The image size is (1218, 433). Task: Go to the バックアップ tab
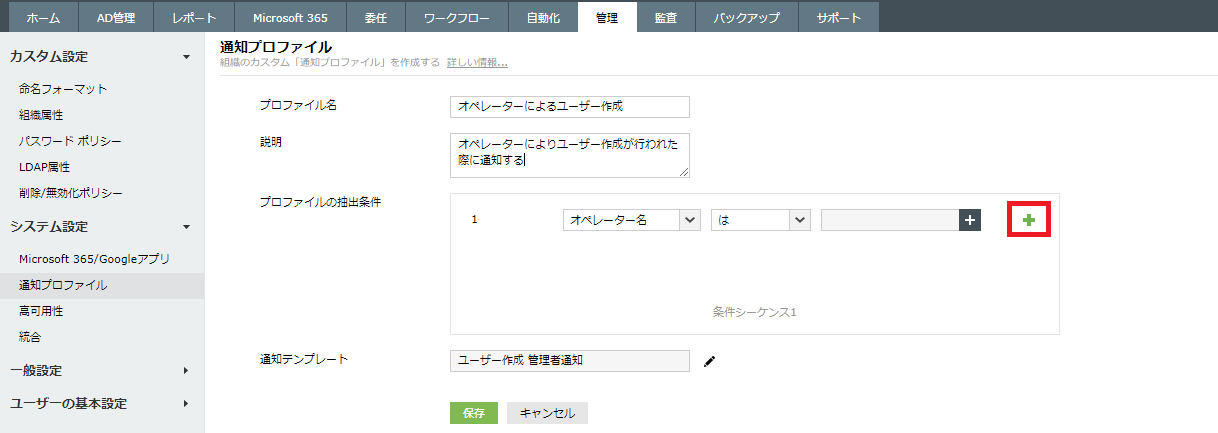(x=748, y=17)
